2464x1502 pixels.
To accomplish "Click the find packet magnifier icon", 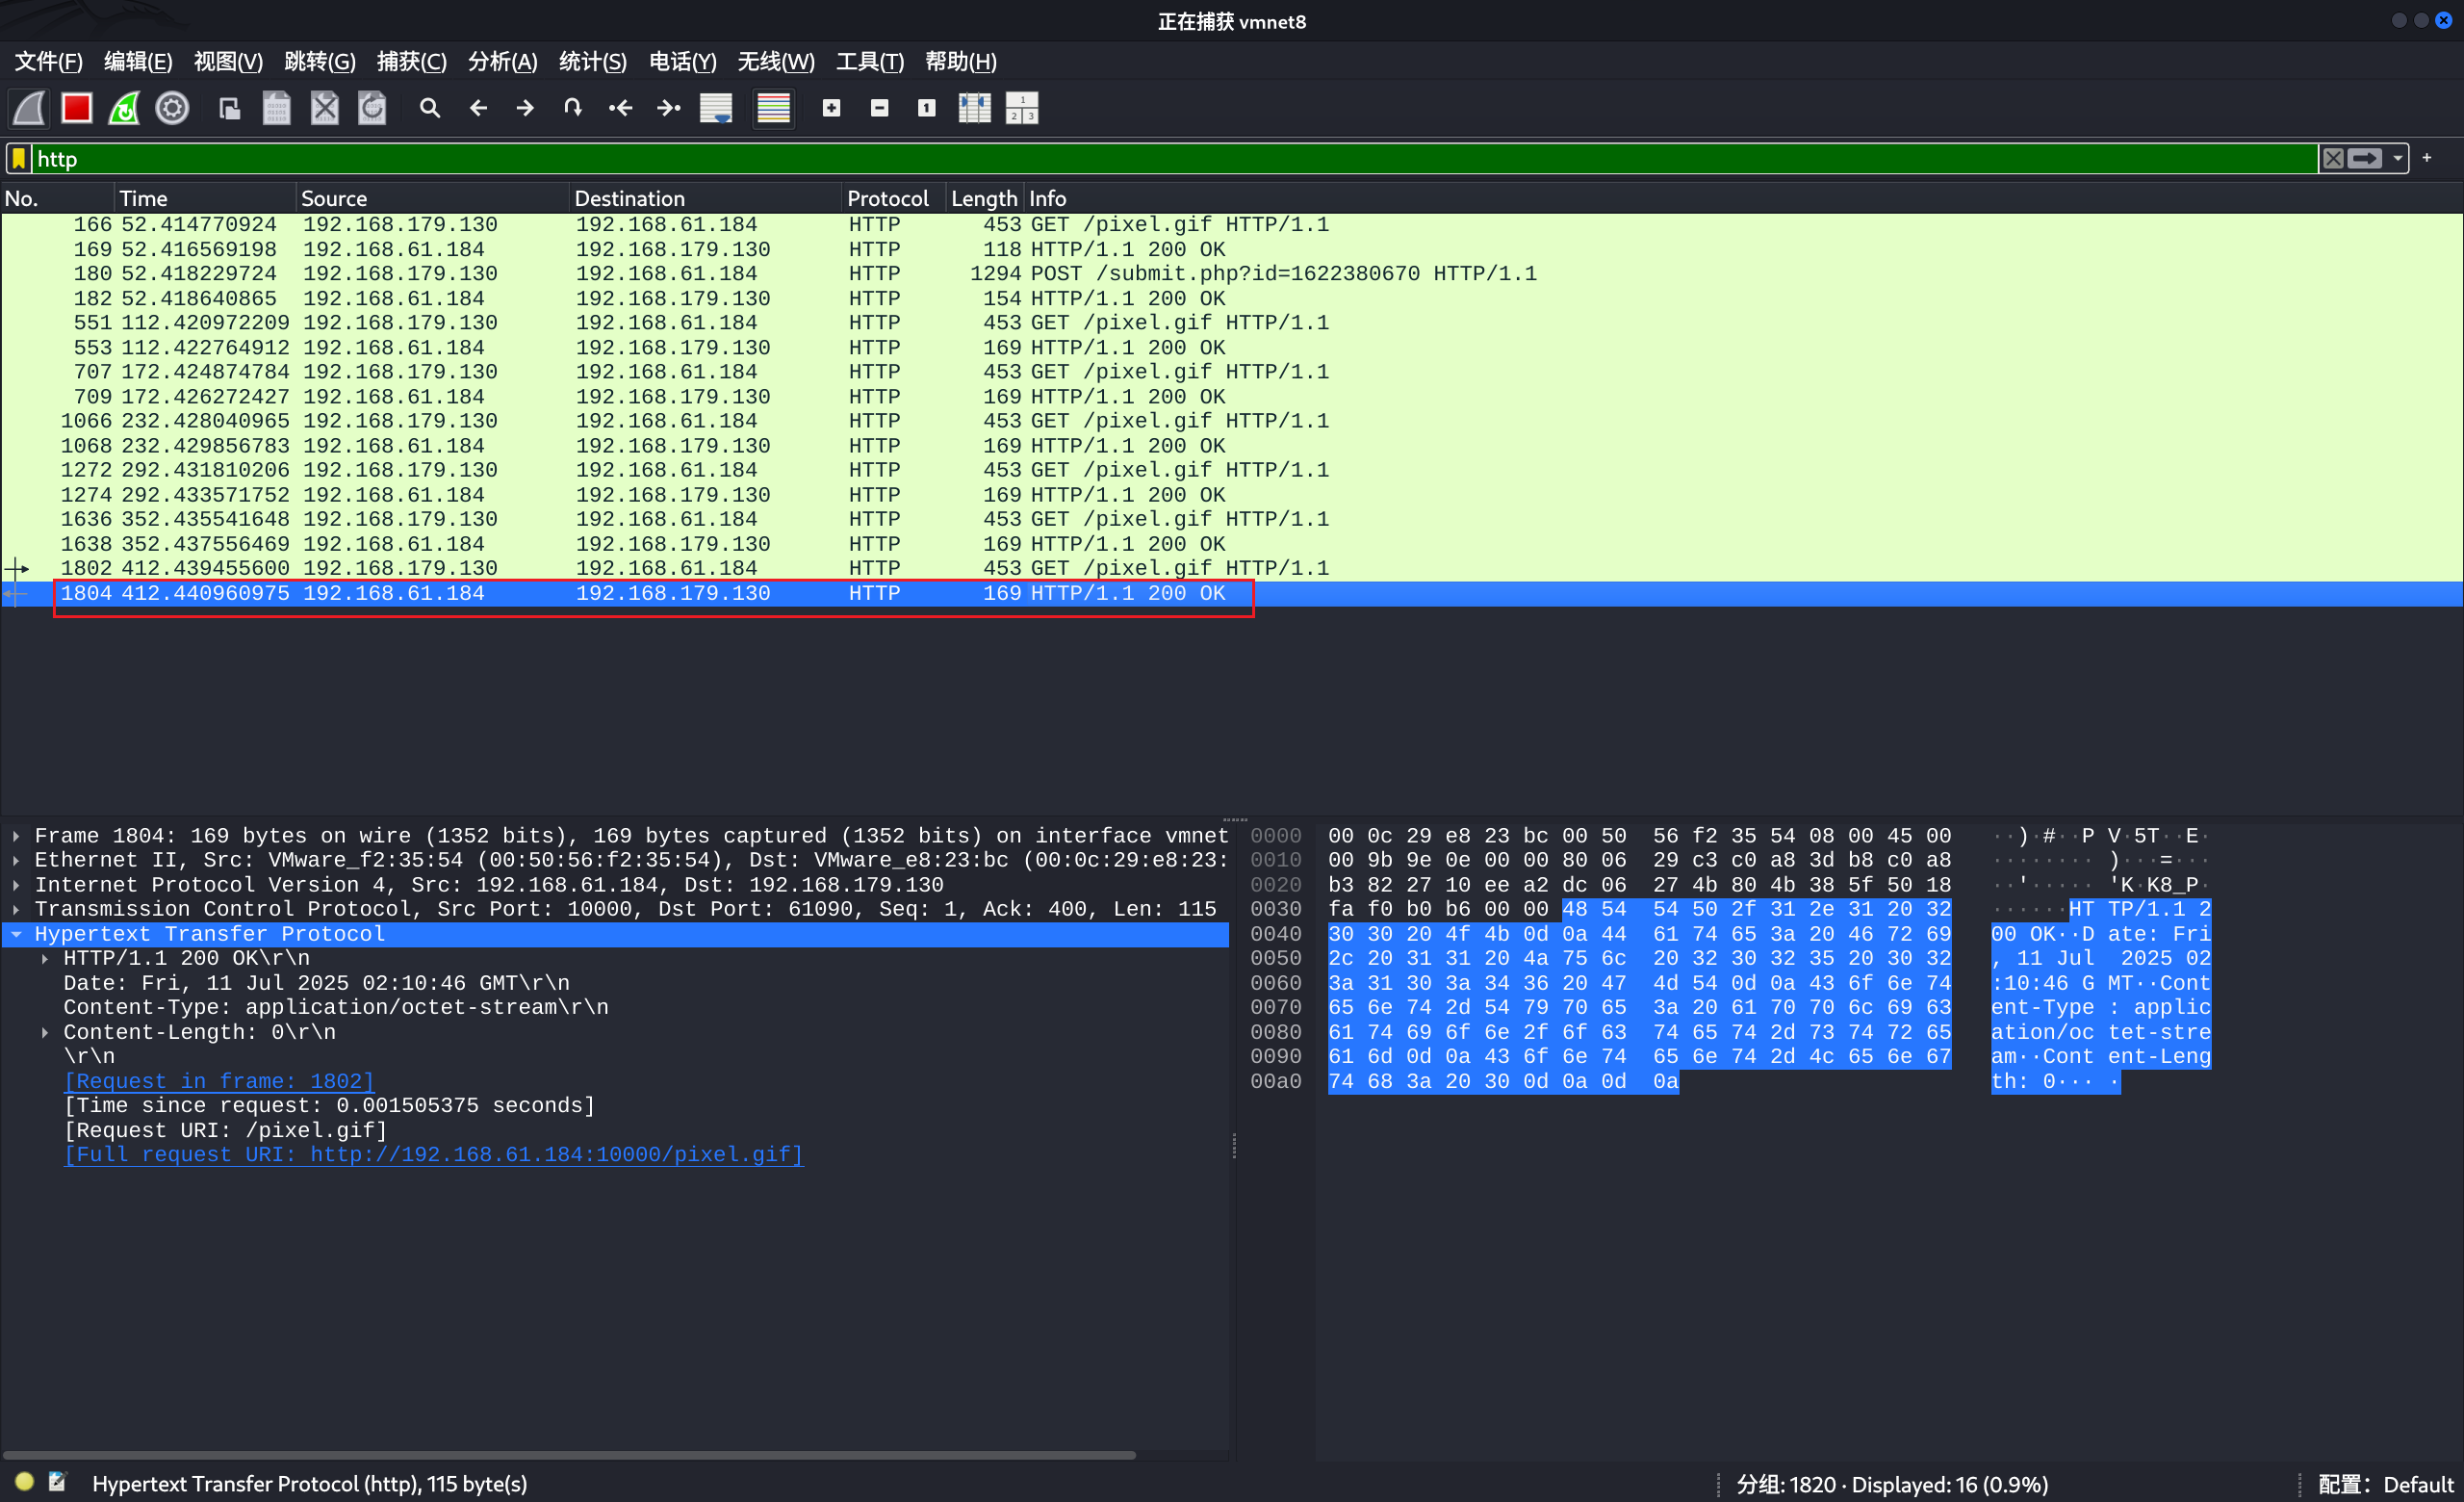I will pos(430,108).
